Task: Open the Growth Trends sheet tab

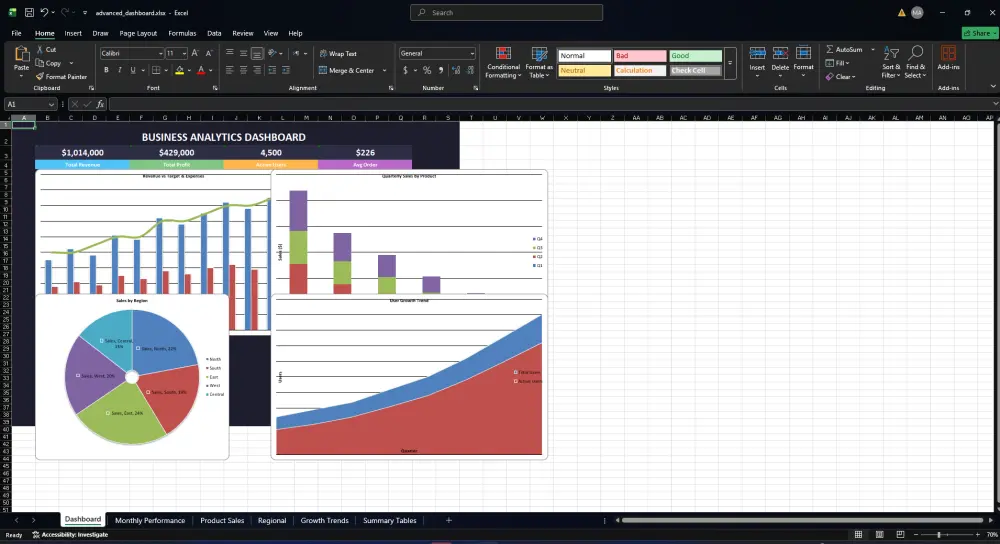Action: click(325, 520)
